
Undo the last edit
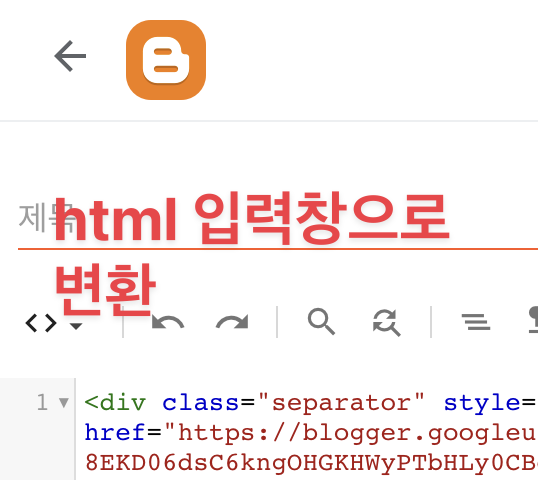click(x=168, y=322)
